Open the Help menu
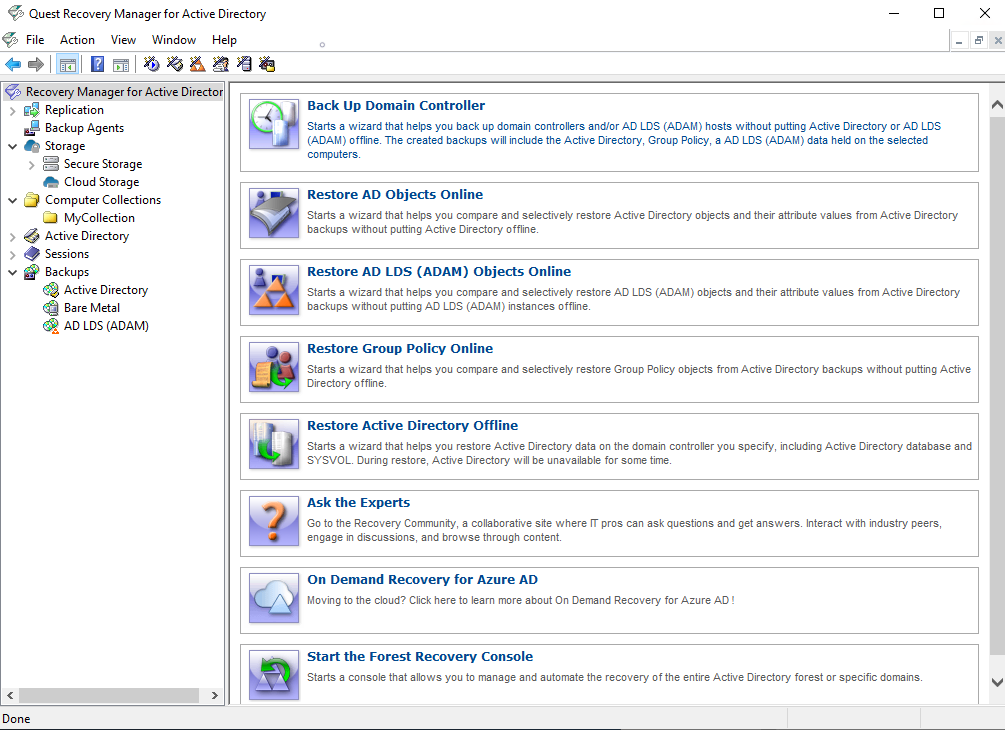The height and width of the screenshot is (730, 1005). point(224,40)
